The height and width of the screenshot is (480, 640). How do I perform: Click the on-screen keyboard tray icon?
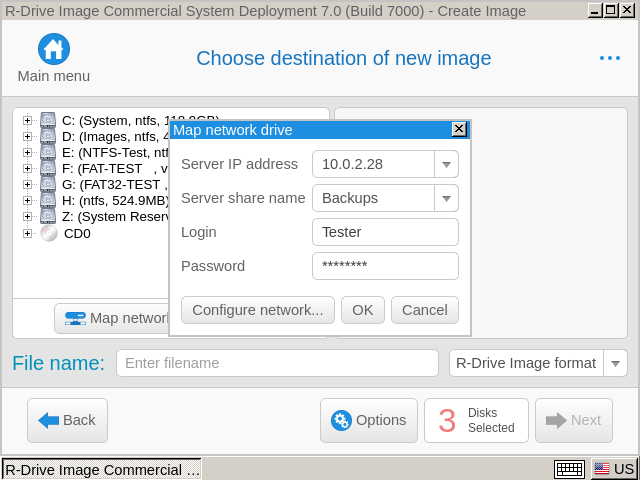tap(569, 469)
